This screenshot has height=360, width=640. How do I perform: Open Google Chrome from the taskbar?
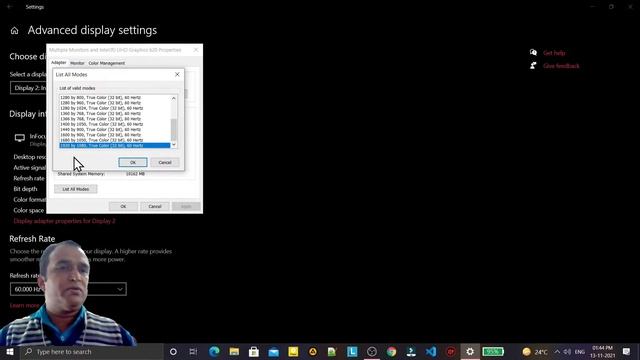(391, 351)
